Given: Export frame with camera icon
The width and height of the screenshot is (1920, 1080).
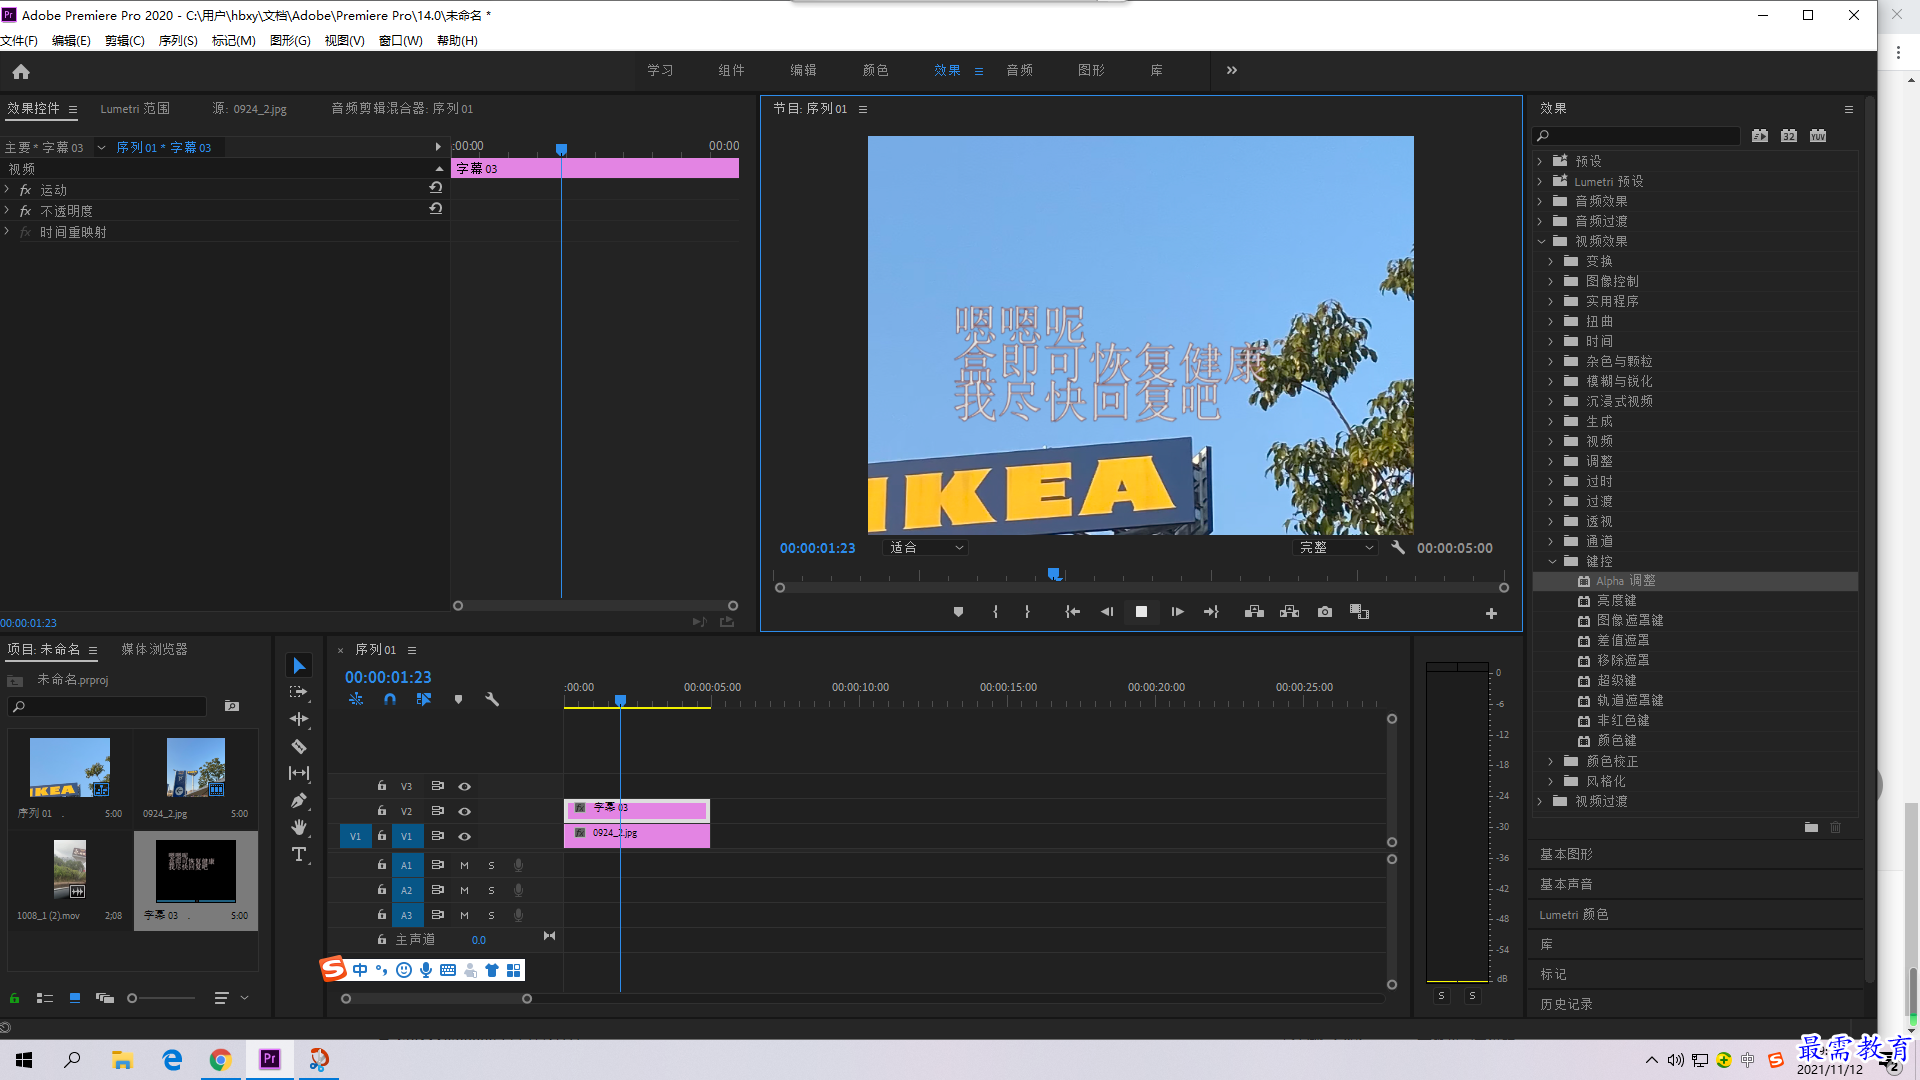Looking at the screenshot, I should coord(1325,612).
